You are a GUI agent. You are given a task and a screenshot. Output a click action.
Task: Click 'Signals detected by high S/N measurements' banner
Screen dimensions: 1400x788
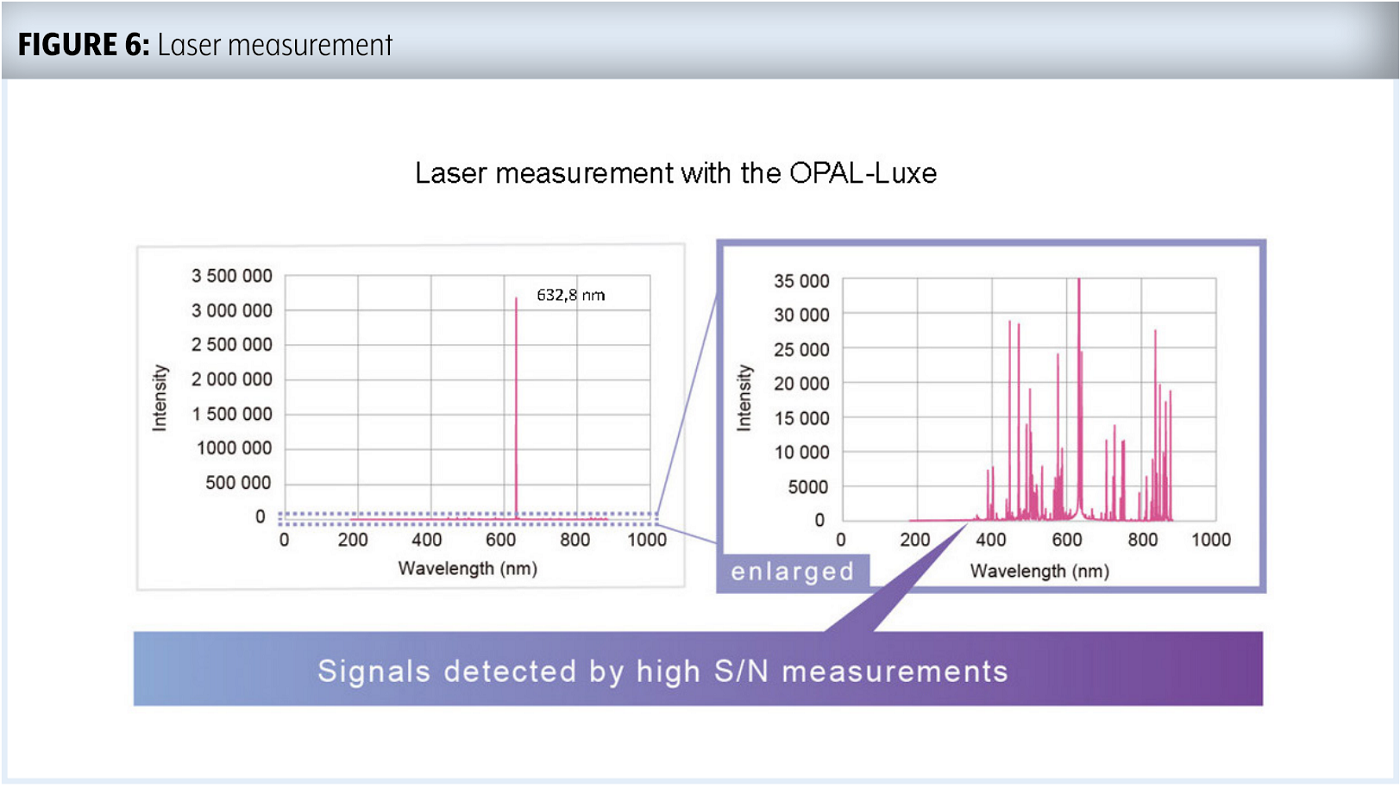pos(698,669)
